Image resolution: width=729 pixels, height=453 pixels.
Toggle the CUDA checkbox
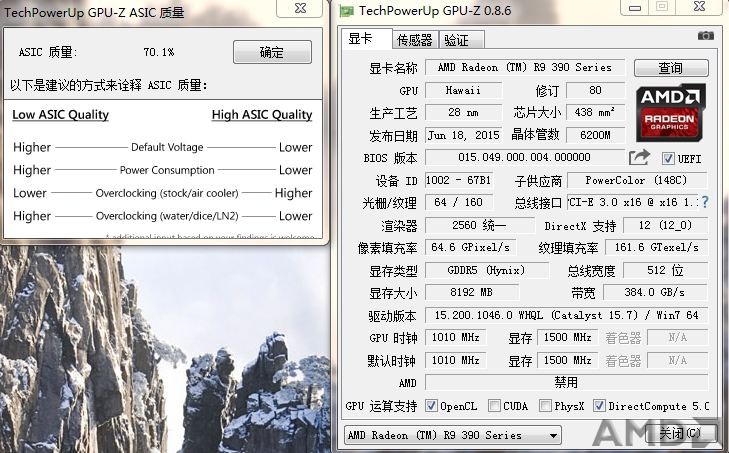[x=494, y=406]
